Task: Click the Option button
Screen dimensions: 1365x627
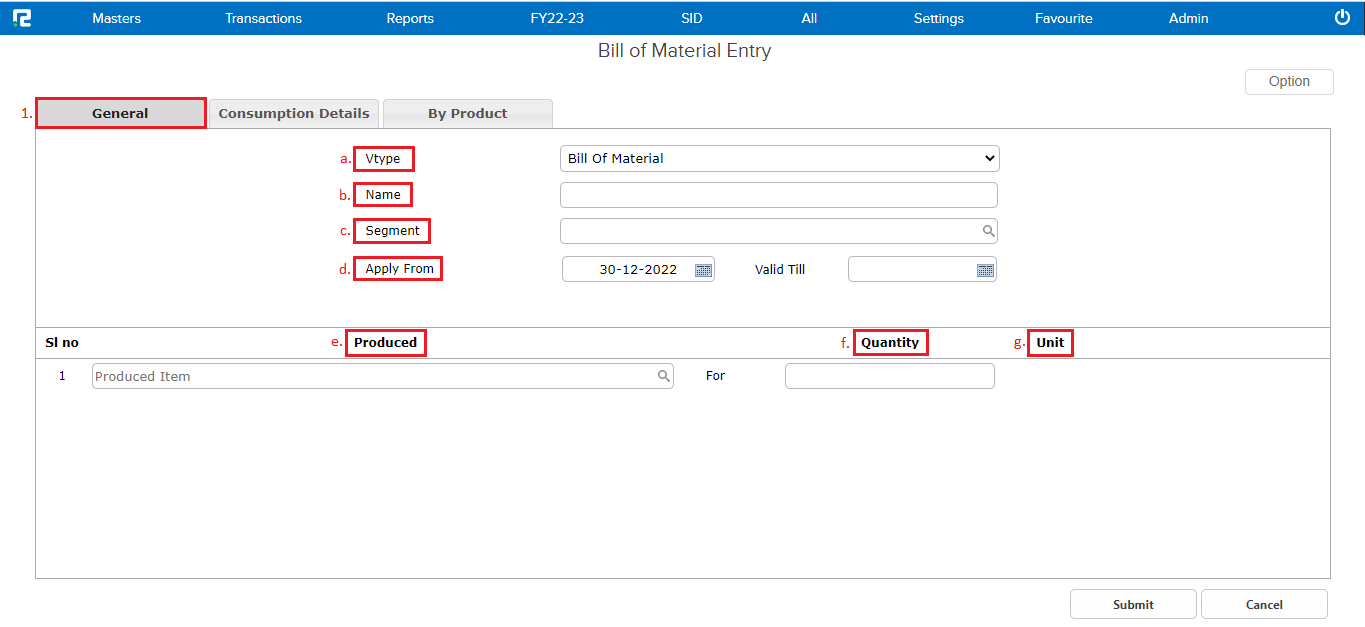Action: click(x=1288, y=82)
